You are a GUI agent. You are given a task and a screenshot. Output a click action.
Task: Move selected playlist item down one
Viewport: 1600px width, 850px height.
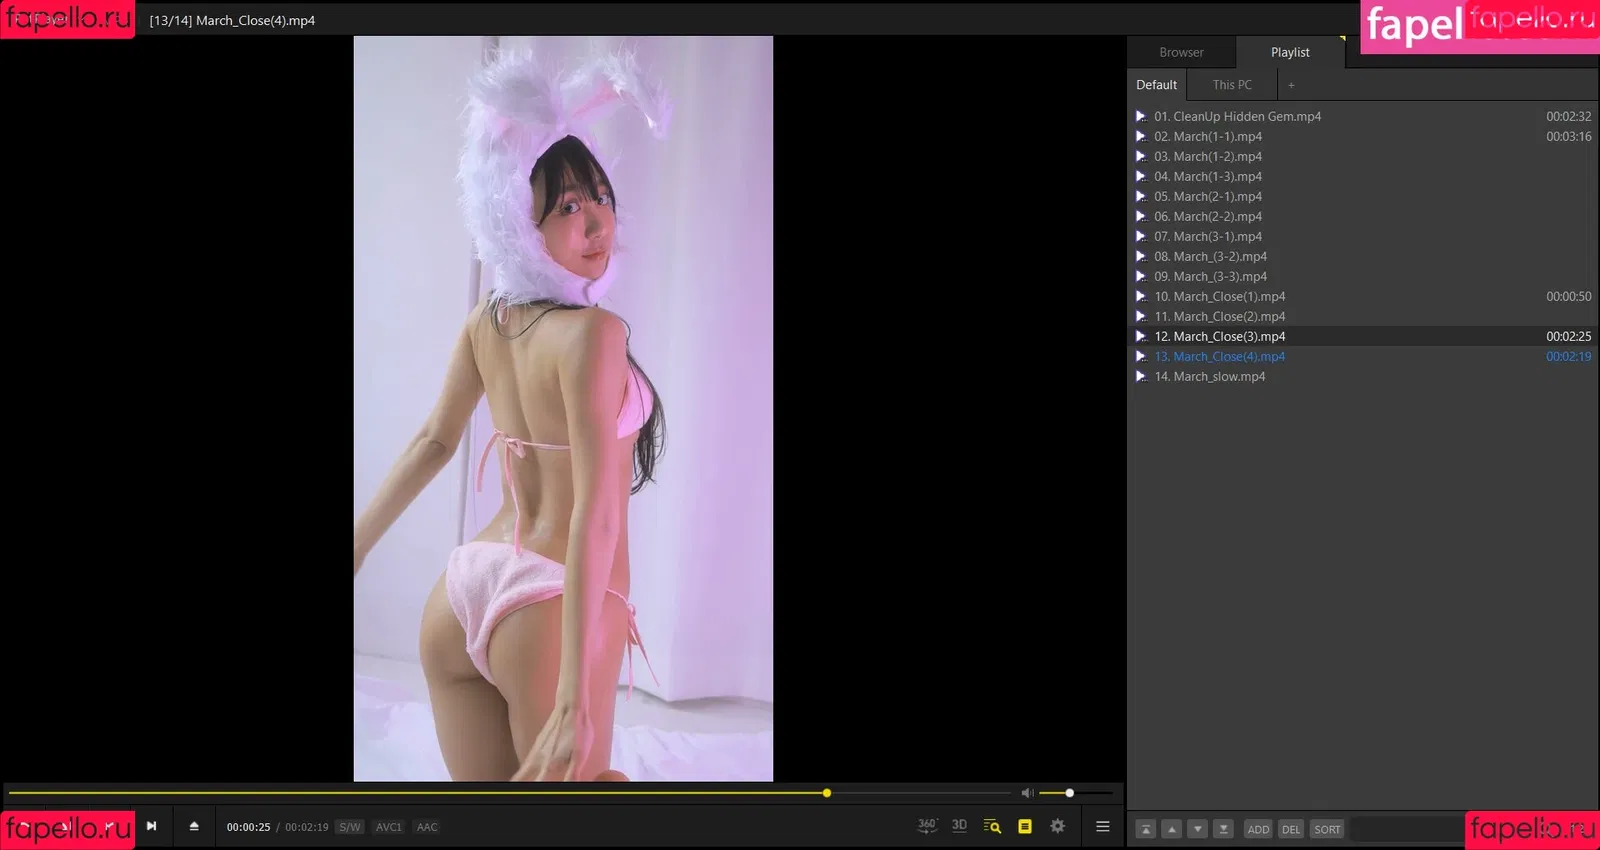(1197, 829)
